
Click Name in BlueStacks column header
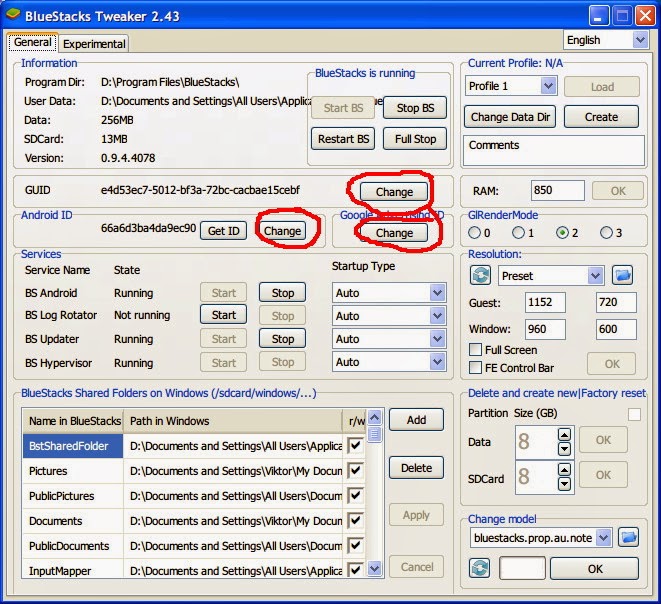pyautogui.click(x=73, y=421)
